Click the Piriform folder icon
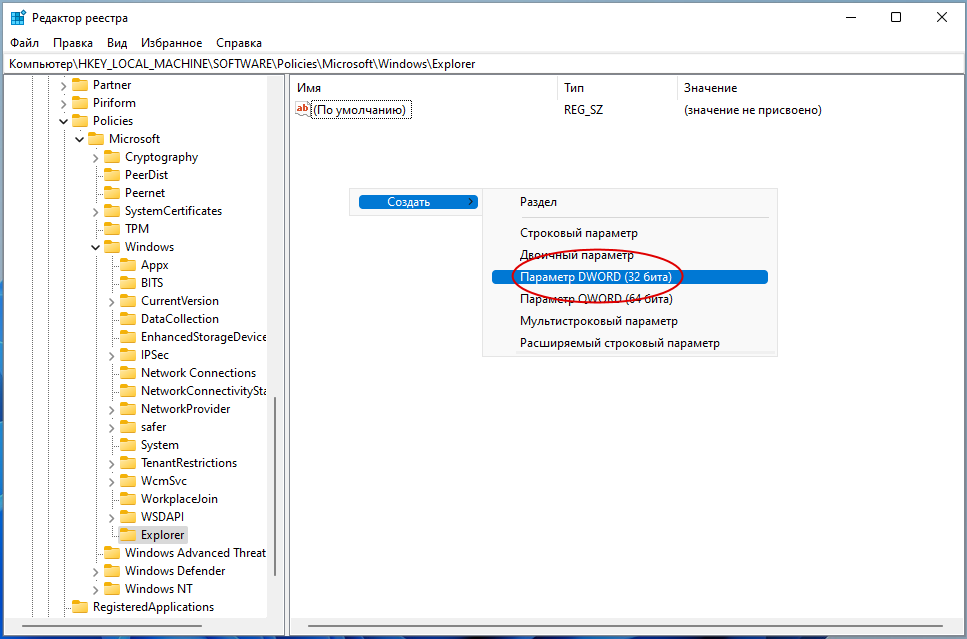Image resolution: width=967 pixels, height=639 pixels. click(80, 102)
